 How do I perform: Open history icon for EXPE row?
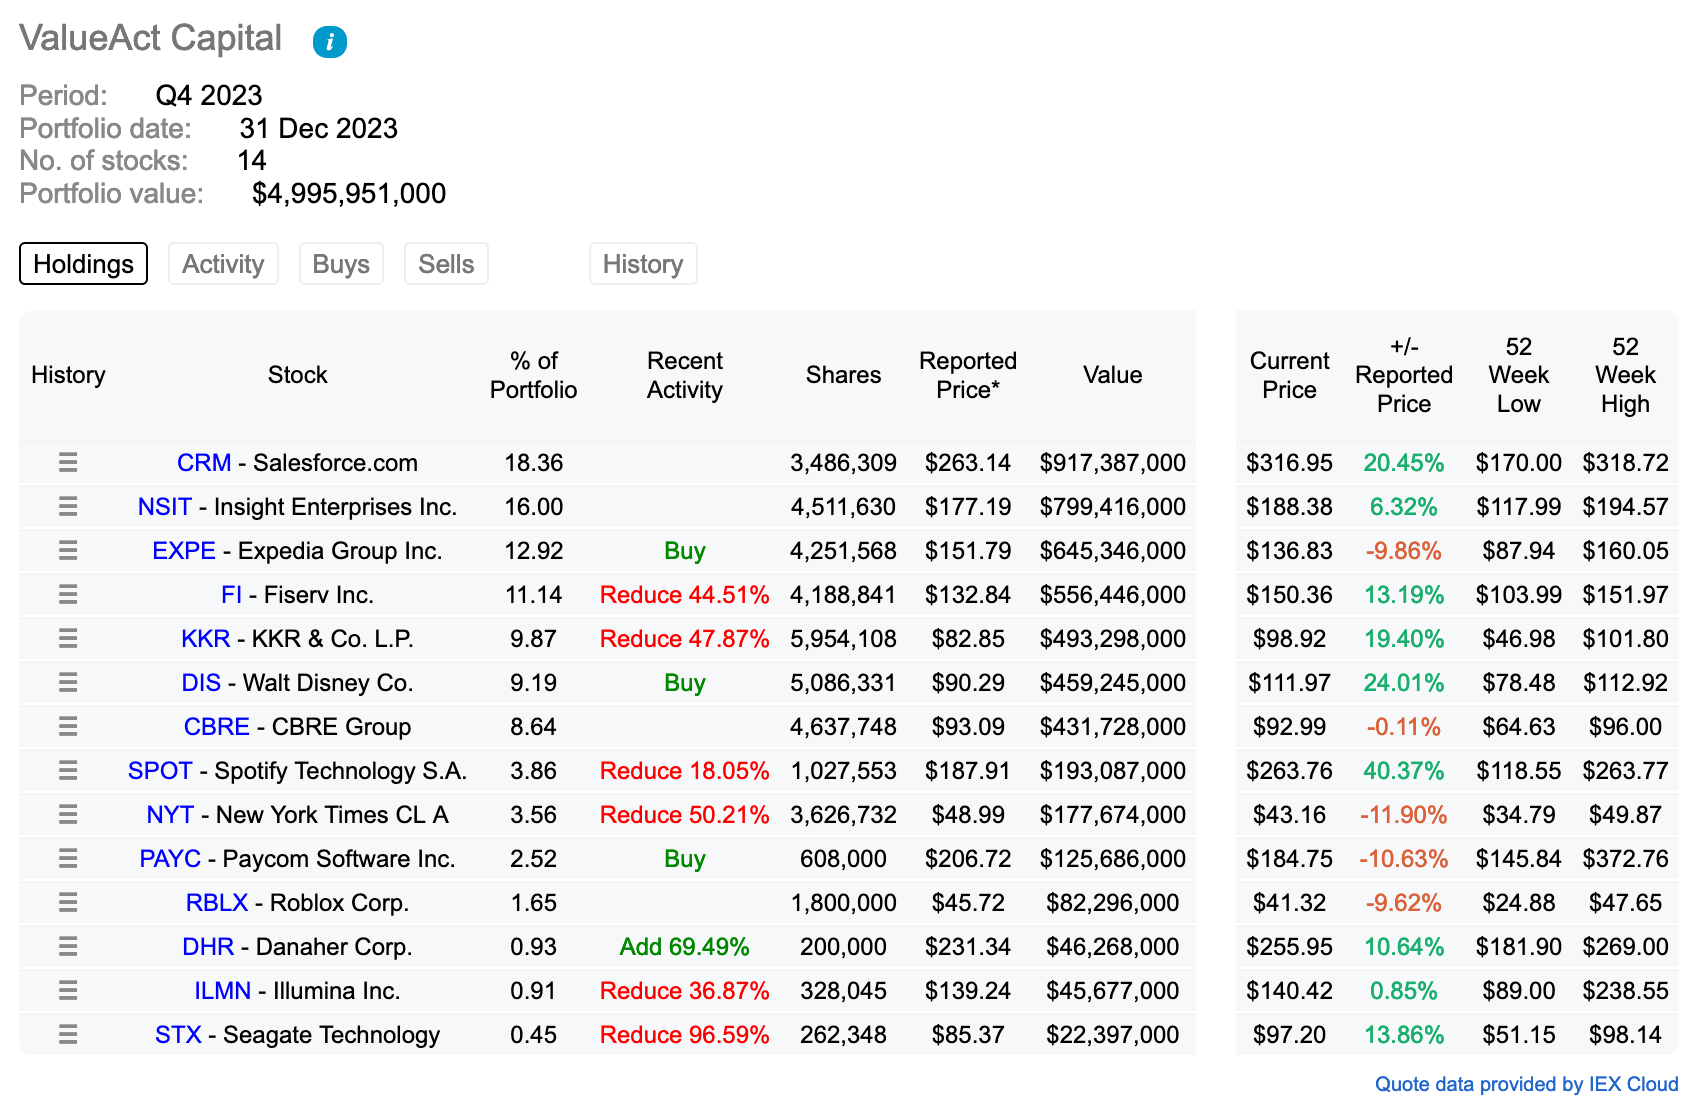(x=68, y=550)
